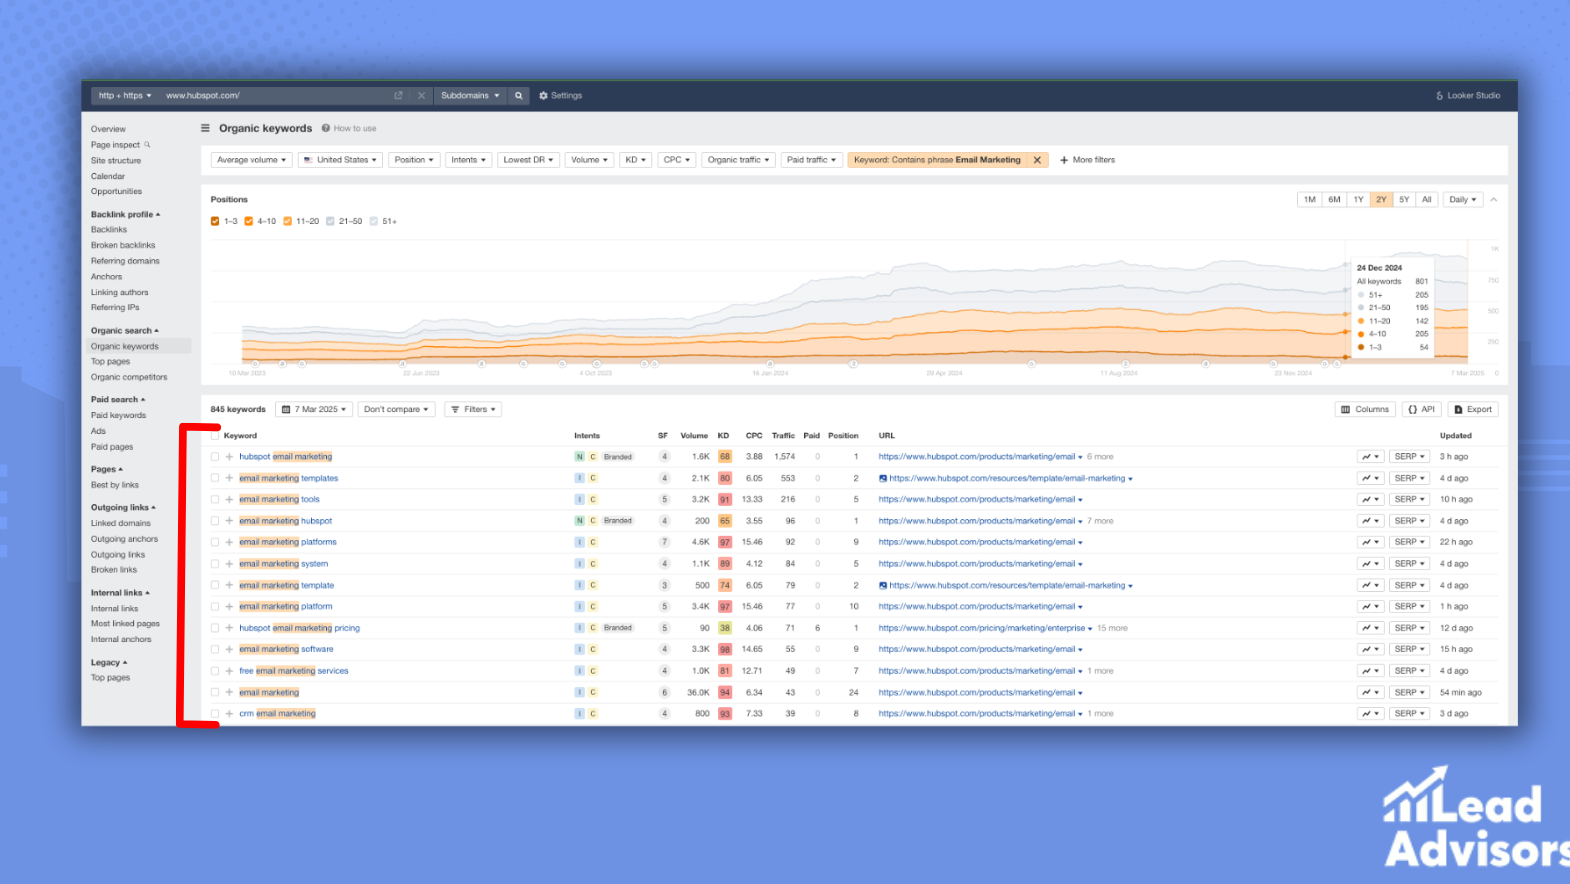
Task: Expand plus icon for email marketing hubspot row
Action: coord(229,521)
